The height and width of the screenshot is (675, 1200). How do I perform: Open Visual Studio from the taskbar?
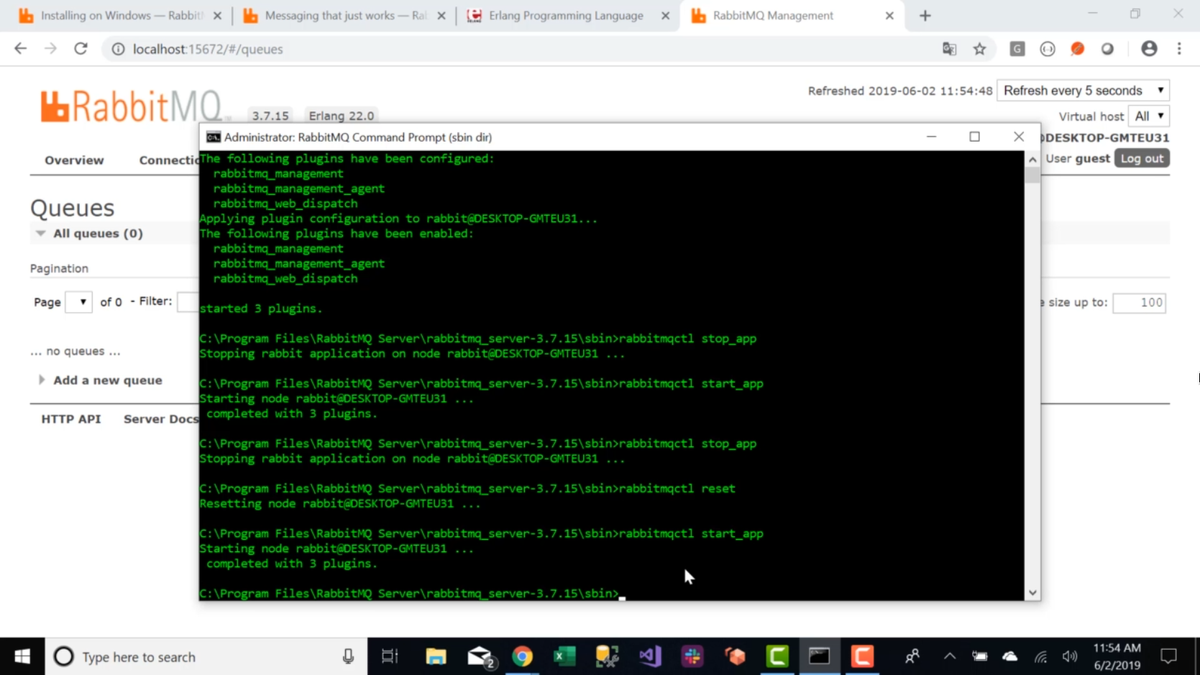(x=650, y=657)
